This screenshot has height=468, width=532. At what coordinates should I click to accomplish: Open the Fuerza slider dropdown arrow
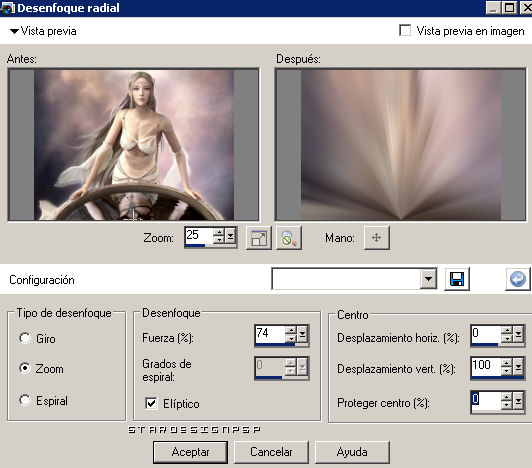(302, 334)
